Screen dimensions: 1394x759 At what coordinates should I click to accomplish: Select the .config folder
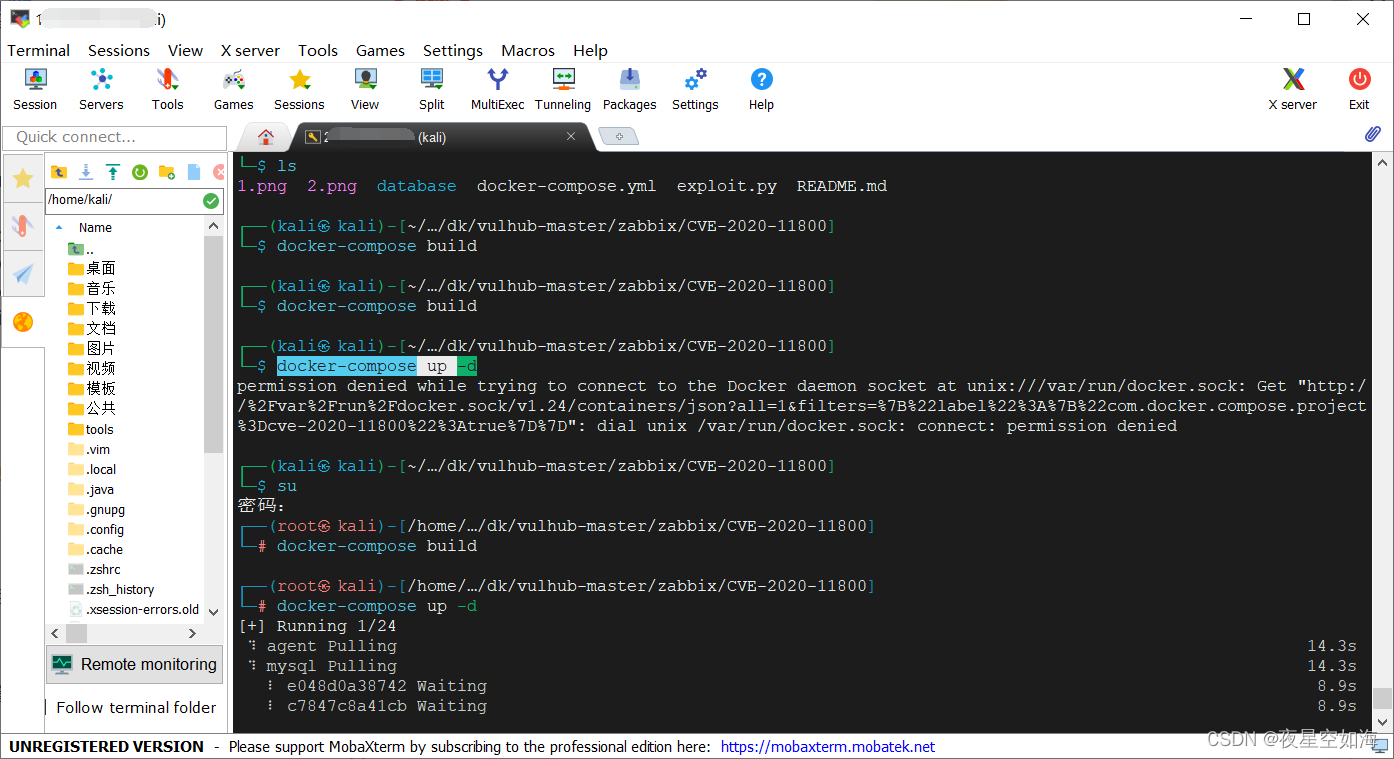click(96, 529)
